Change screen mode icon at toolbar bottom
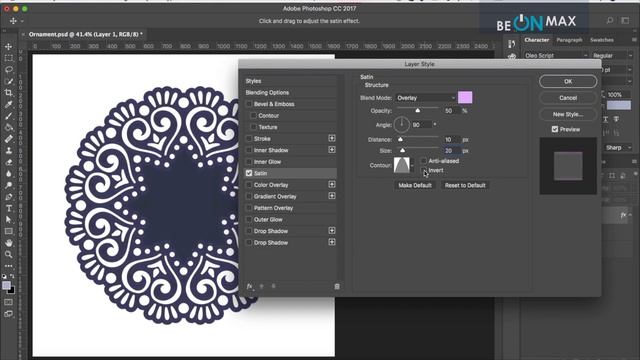The width and height of the screenshot is (640, 360). [9, 314]
